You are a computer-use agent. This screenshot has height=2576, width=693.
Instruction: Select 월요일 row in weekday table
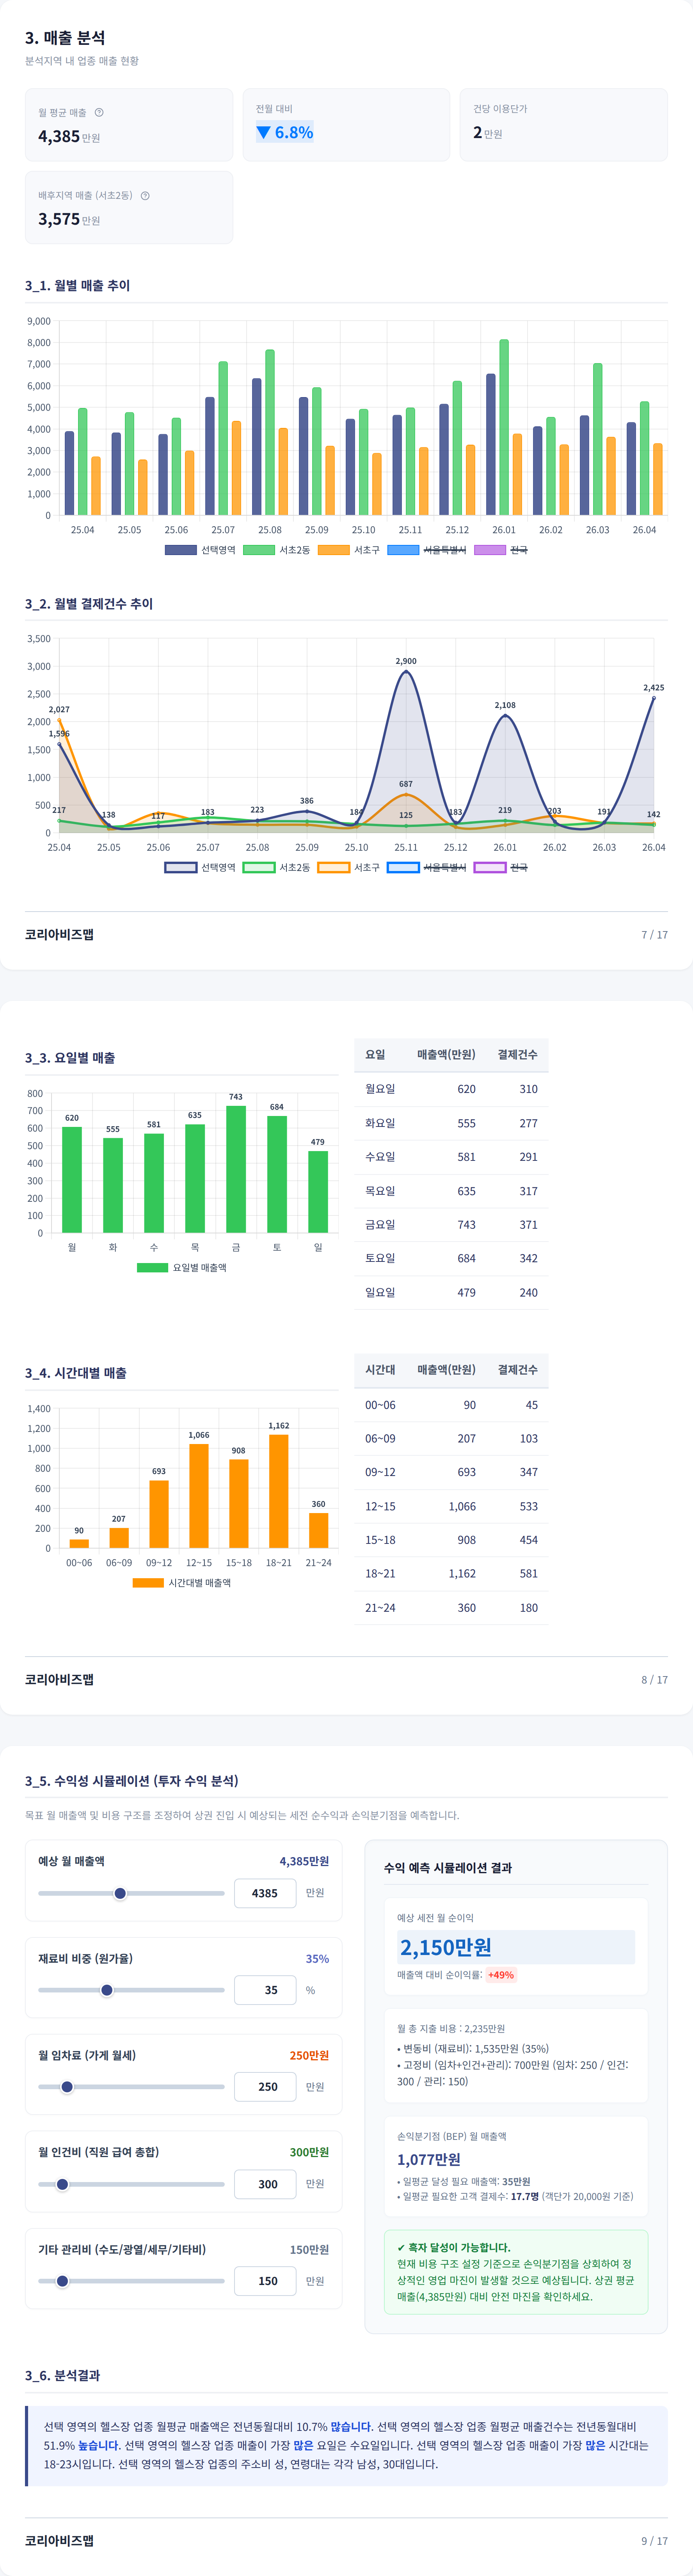pyautogui.click(x=451, y=1089)
